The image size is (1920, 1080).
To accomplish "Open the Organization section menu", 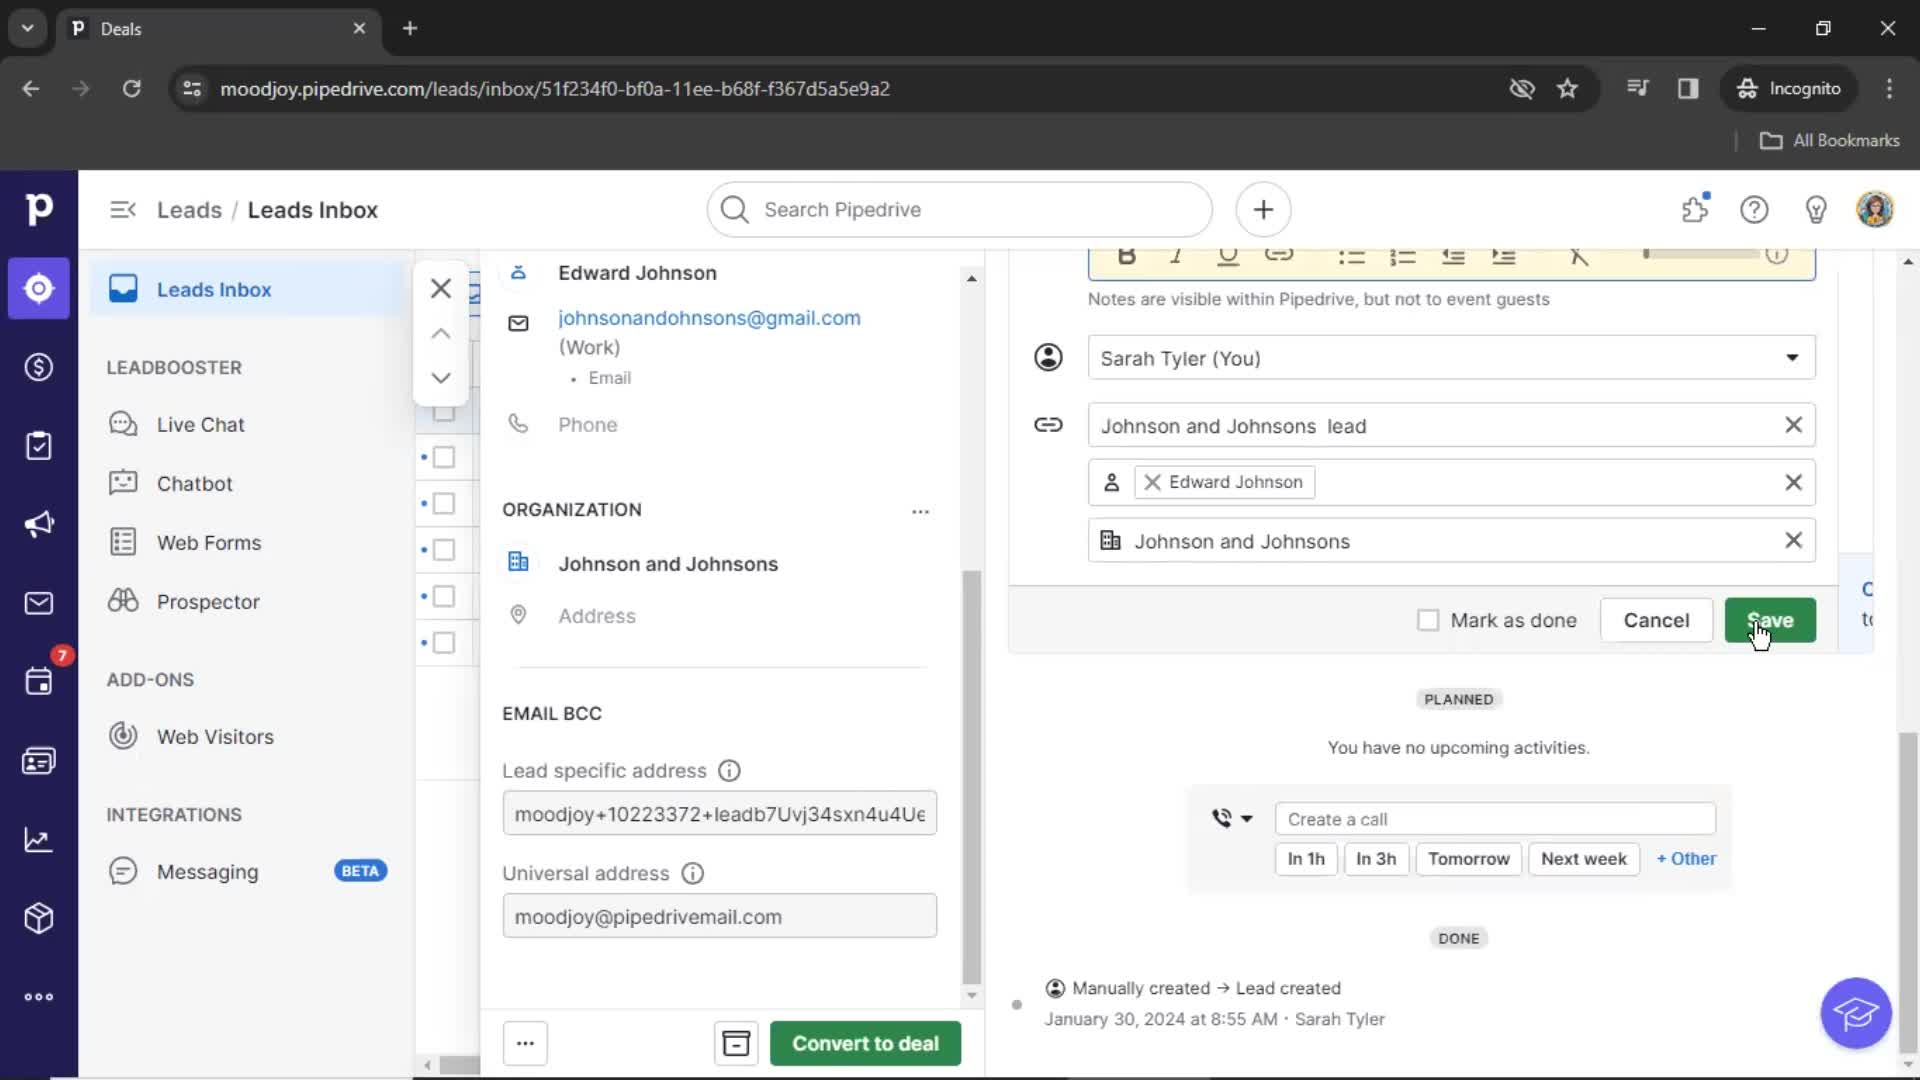I will [x=919, y=510].
